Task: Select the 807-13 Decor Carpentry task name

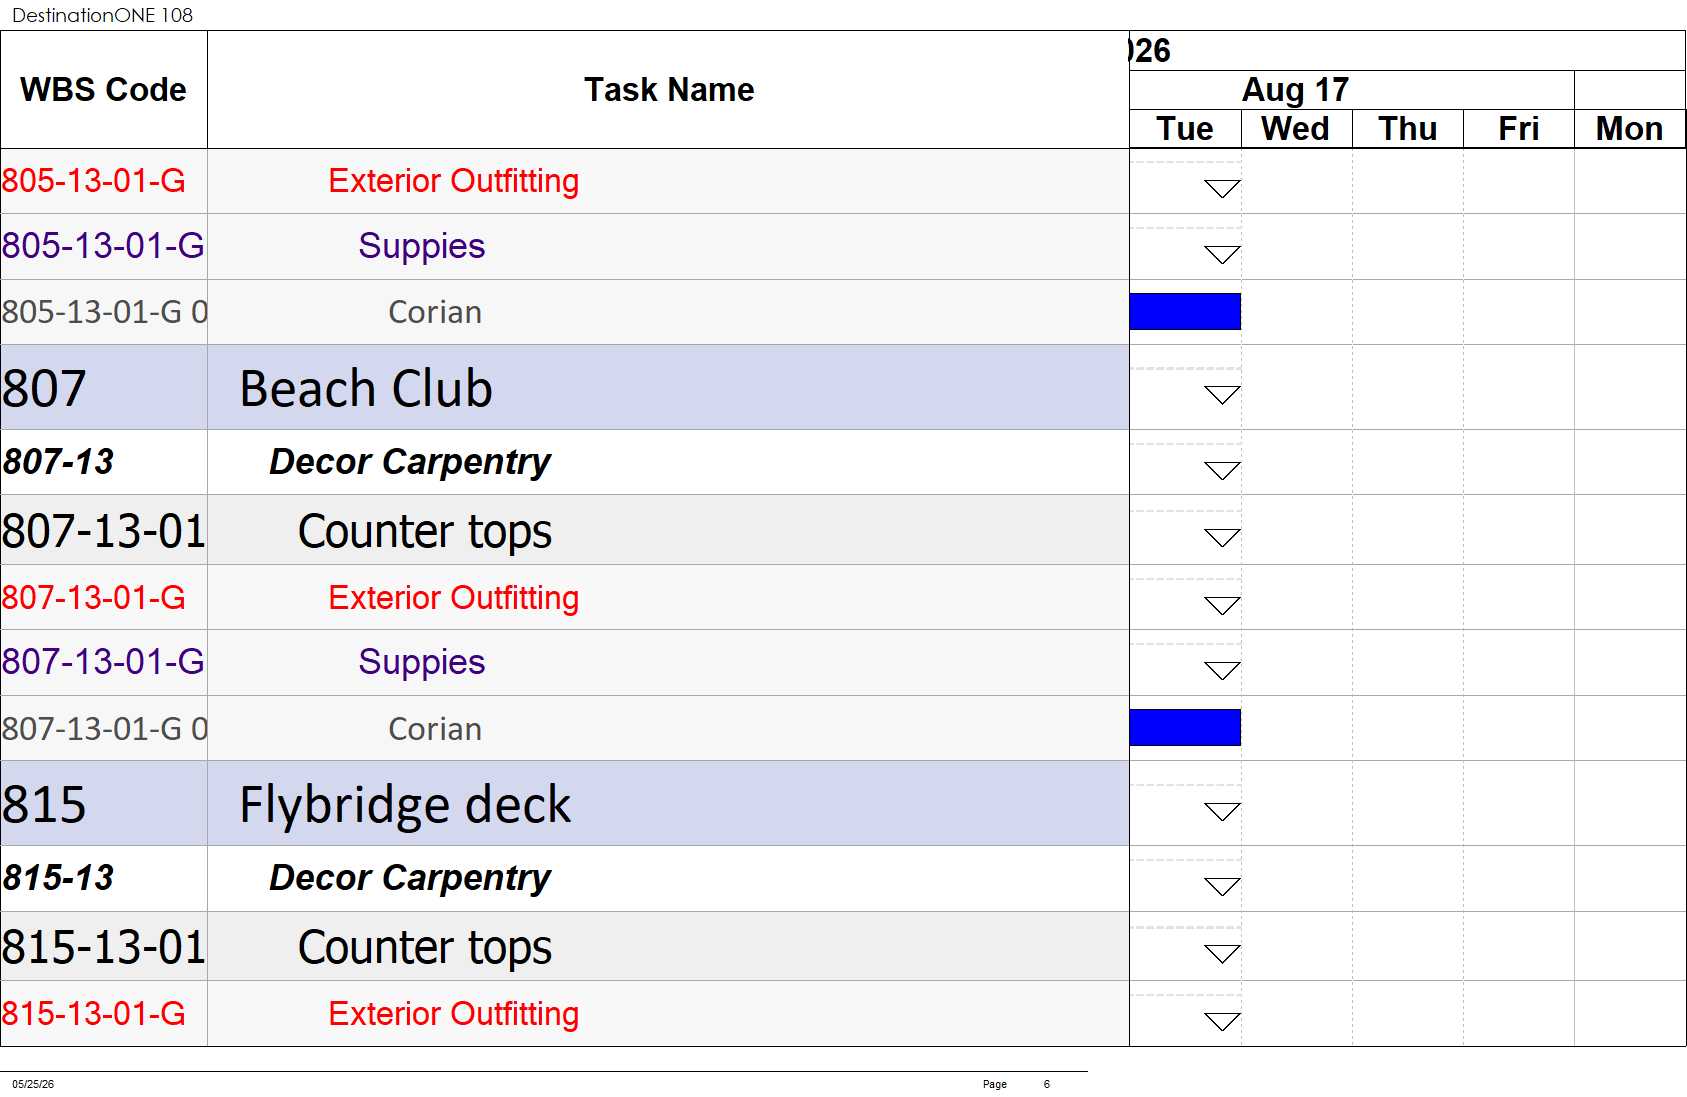Action: tap(410, 462)
